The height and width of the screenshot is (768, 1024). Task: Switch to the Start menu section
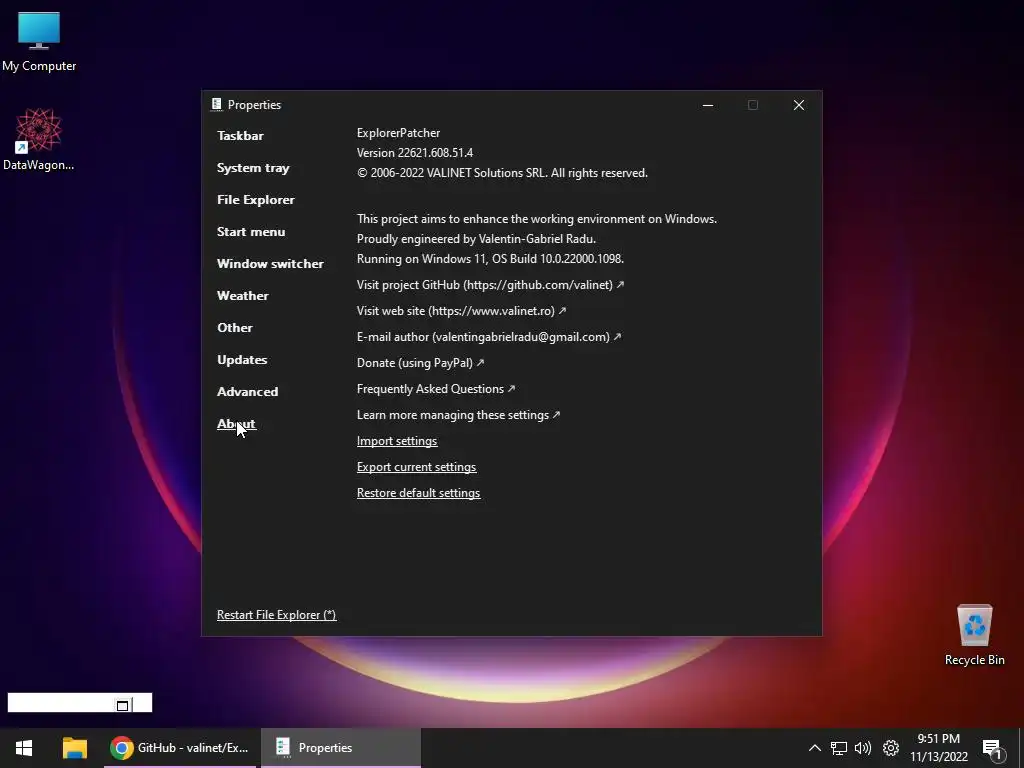[x=251, y=232]
